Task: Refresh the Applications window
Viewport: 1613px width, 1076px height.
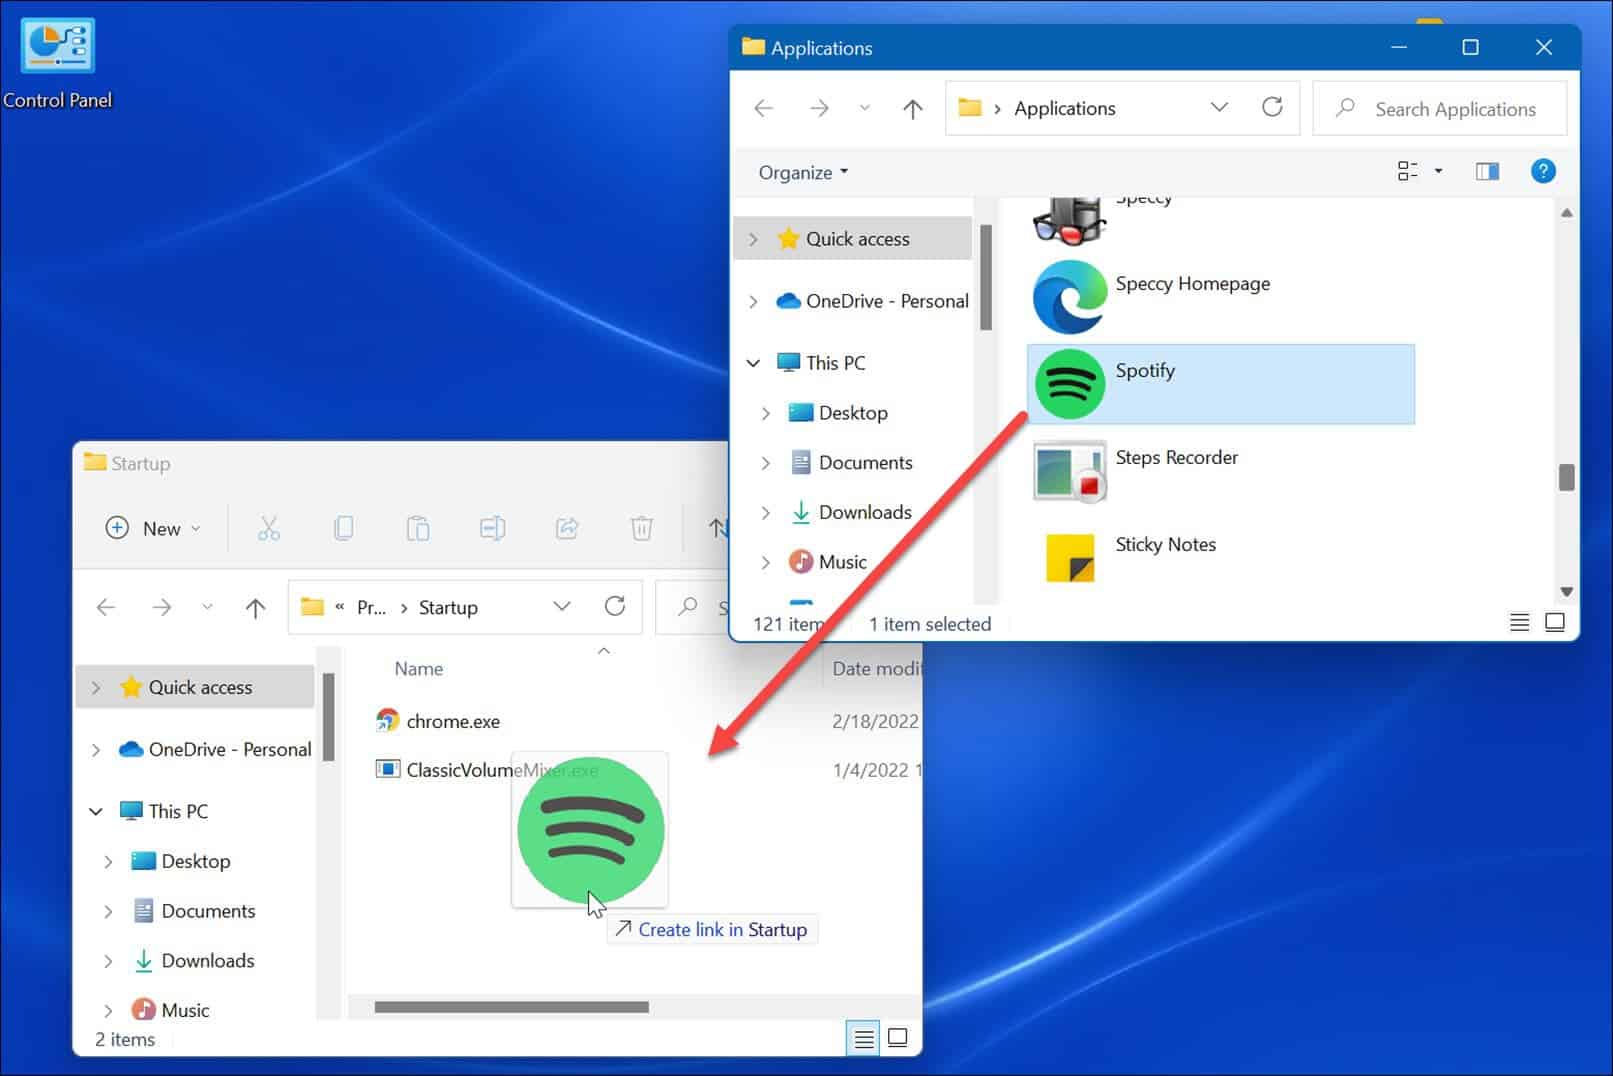Action: [1272, 107]
